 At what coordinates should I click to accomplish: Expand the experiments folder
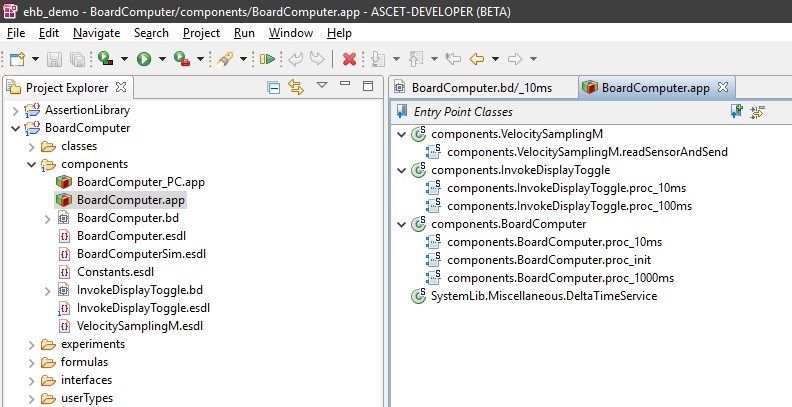coord(31,344)
